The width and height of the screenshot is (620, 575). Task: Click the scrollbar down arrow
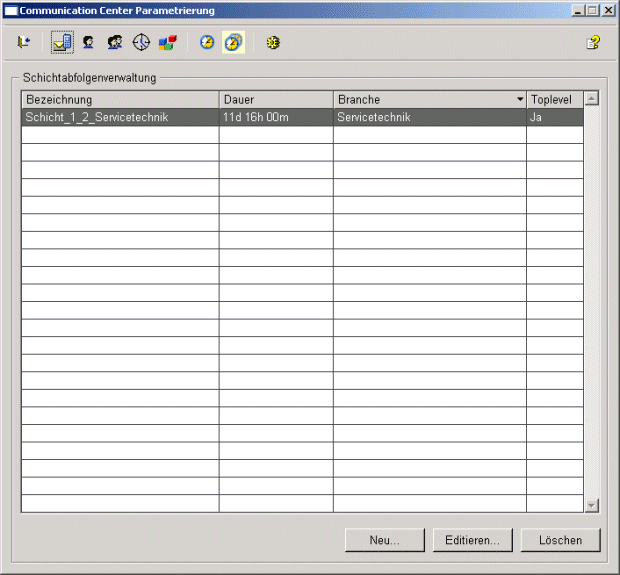pos(591,505)
